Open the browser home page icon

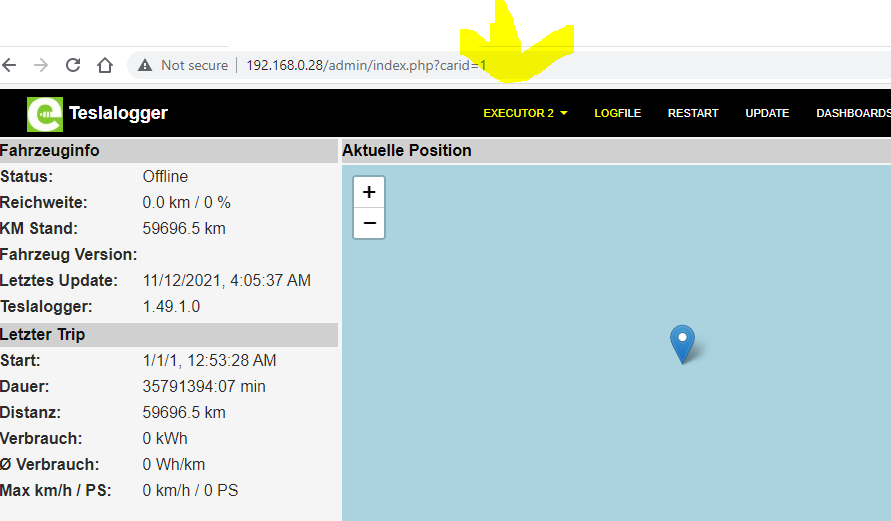tap(105, 65)
